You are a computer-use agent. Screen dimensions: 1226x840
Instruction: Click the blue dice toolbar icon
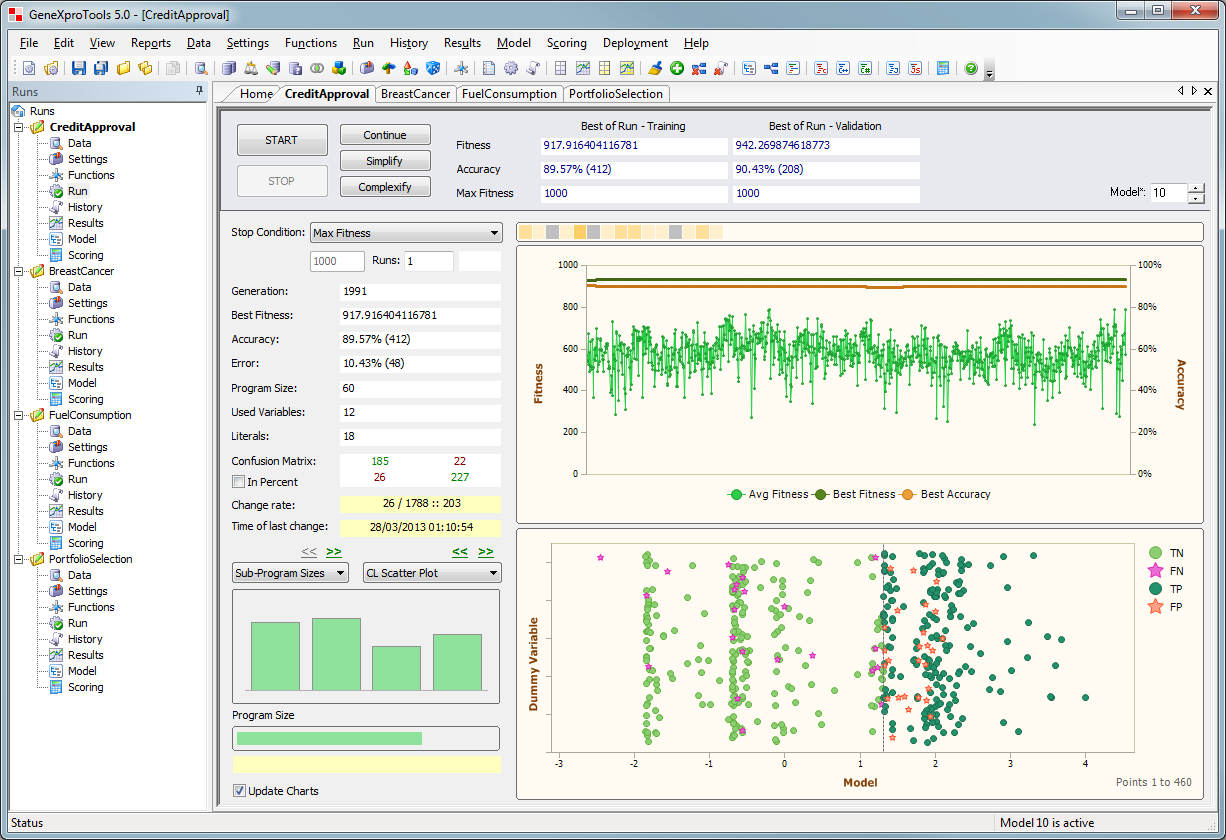coord(433,68)
